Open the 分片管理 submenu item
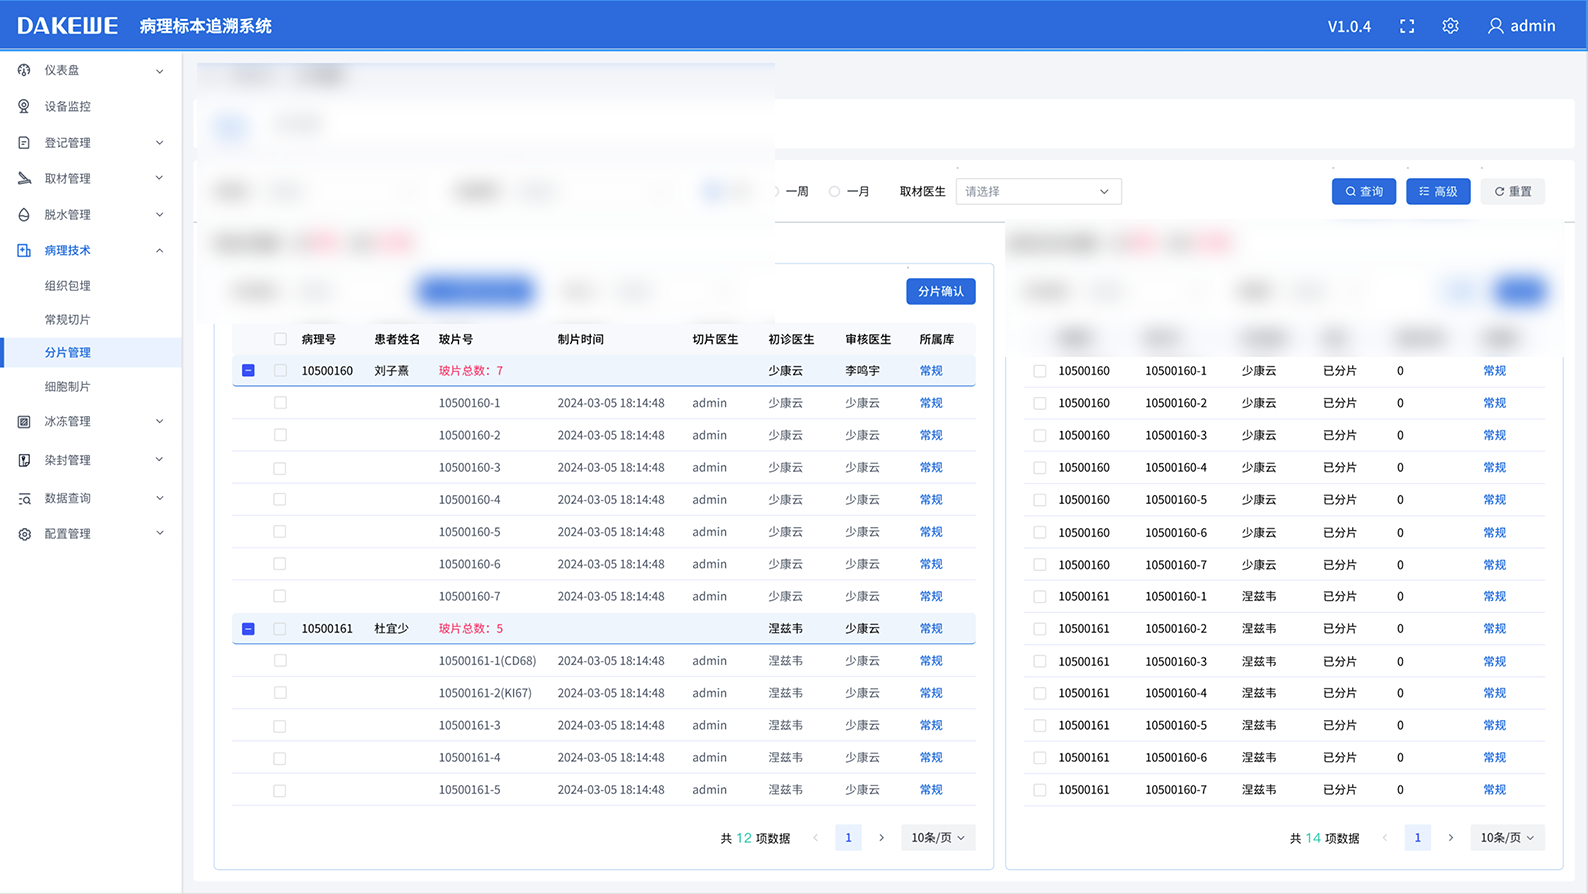 [x=91, y=353]
